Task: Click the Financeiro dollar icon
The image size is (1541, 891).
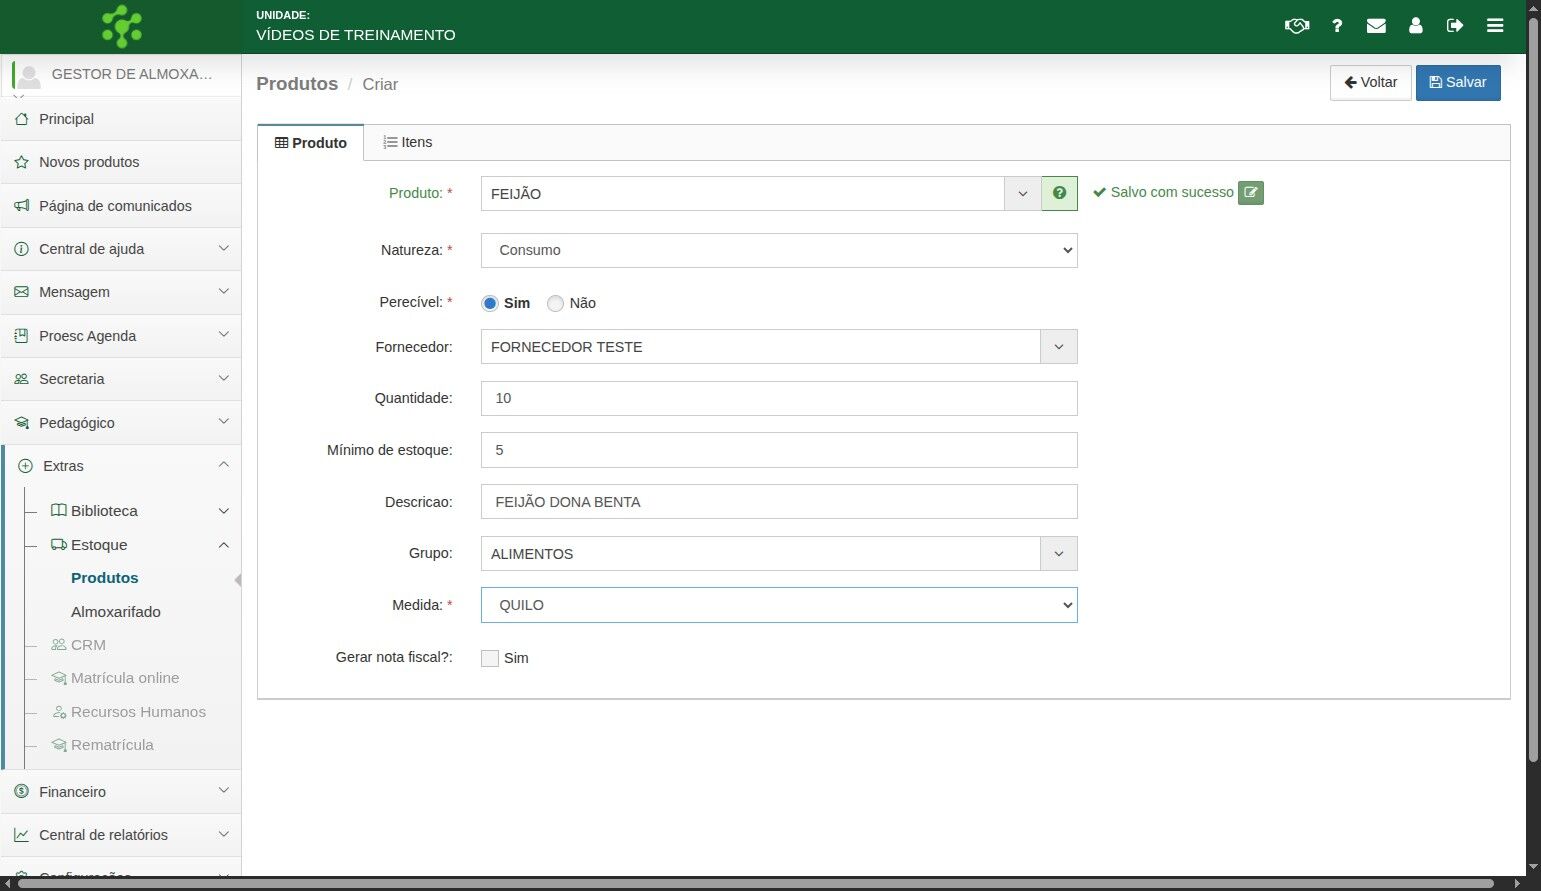Action: (21, 792)
